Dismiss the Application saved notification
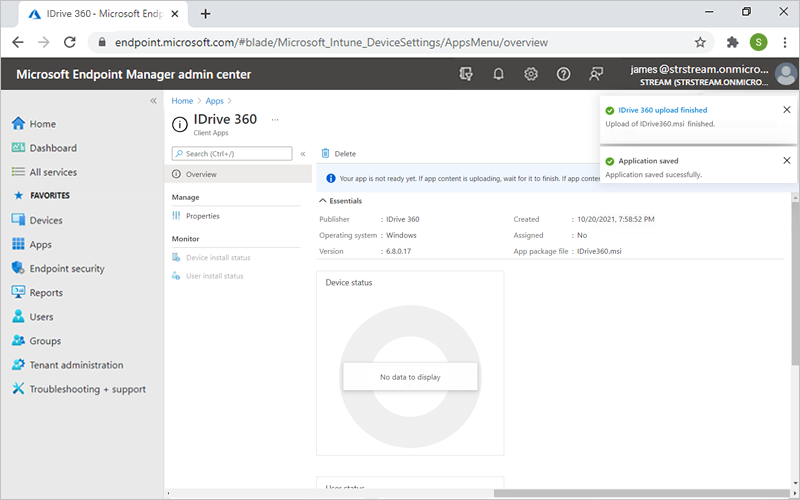The image size is (800, 500). 786,160
